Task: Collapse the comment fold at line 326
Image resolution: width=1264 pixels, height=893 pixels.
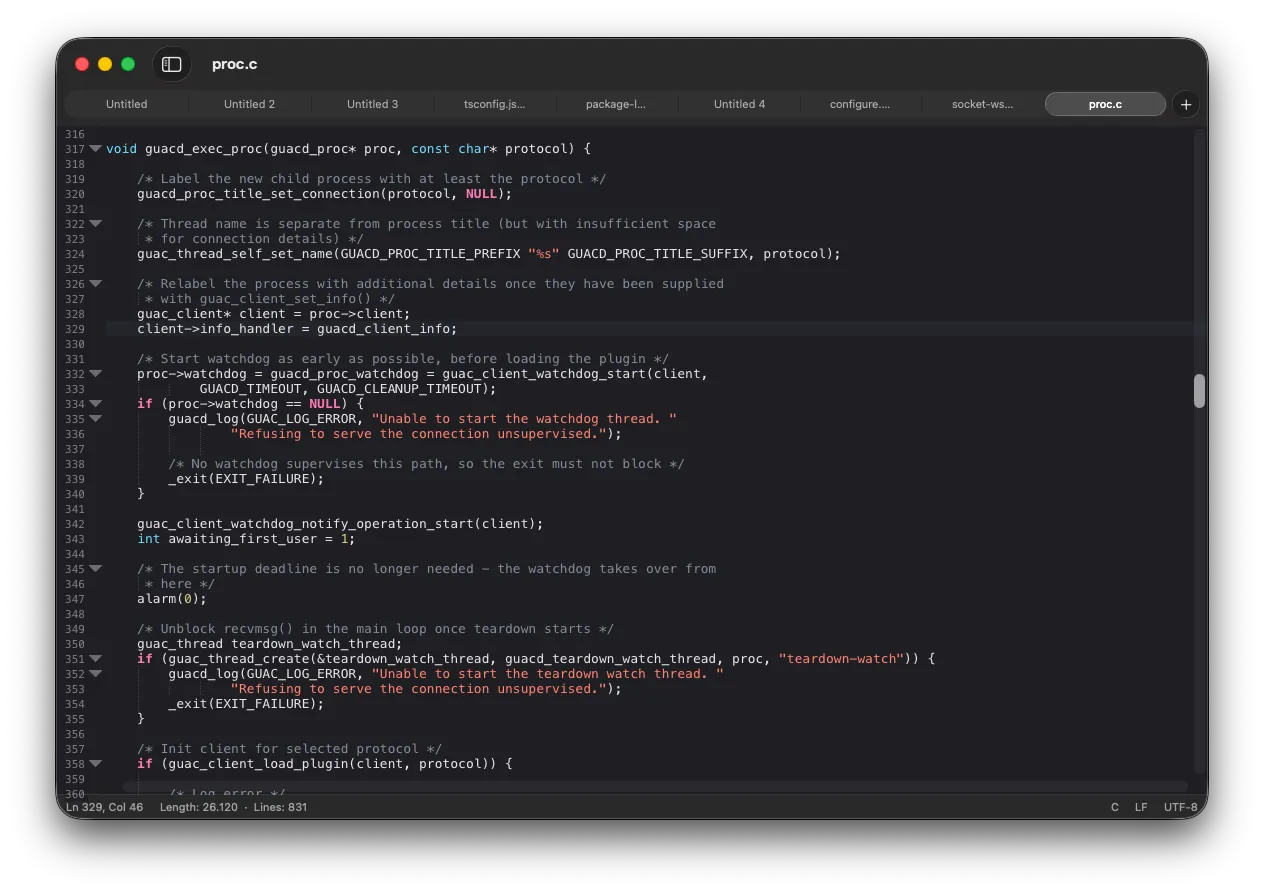Action: point(96,284)
